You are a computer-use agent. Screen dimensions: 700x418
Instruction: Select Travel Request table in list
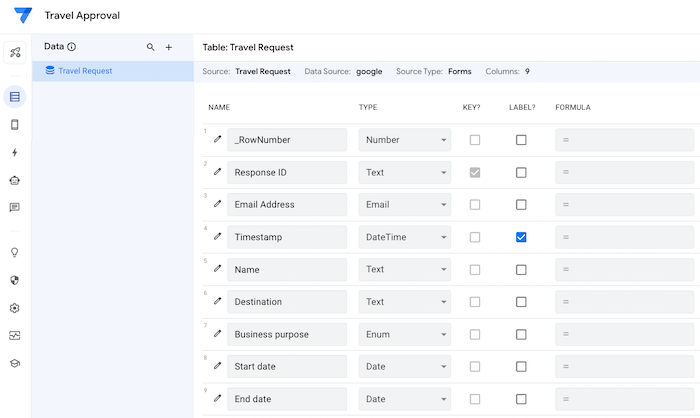coord(85,71)
